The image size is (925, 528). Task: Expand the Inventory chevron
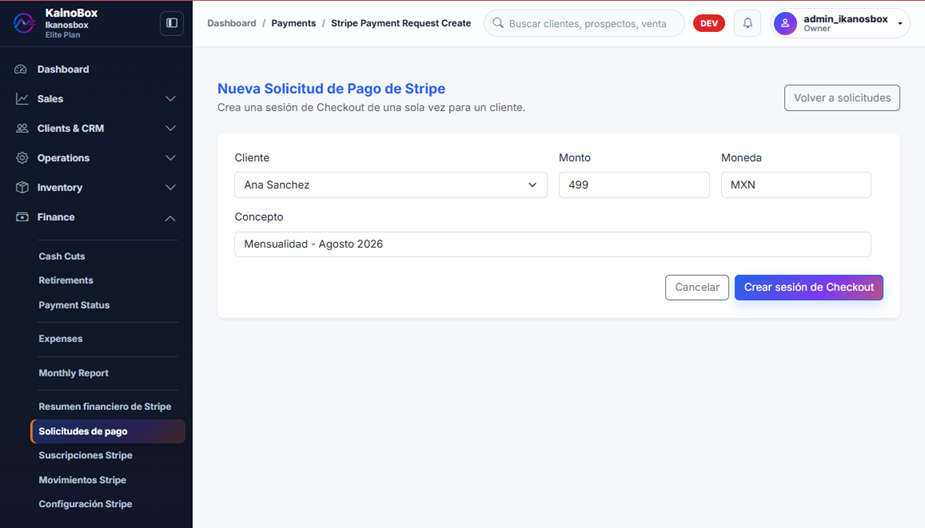click(170, 187)
